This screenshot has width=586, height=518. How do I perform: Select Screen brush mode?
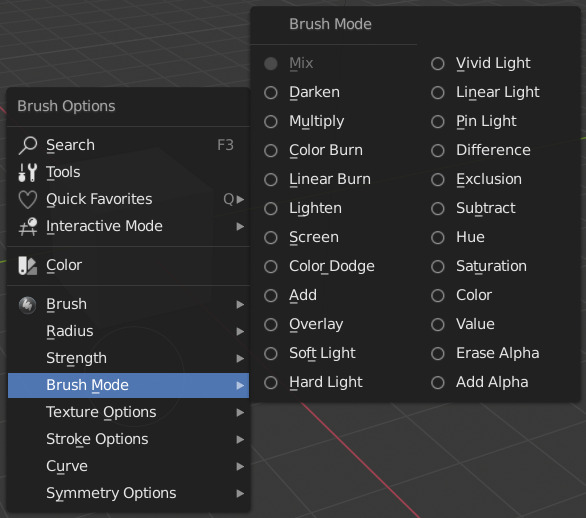(334, 237)
